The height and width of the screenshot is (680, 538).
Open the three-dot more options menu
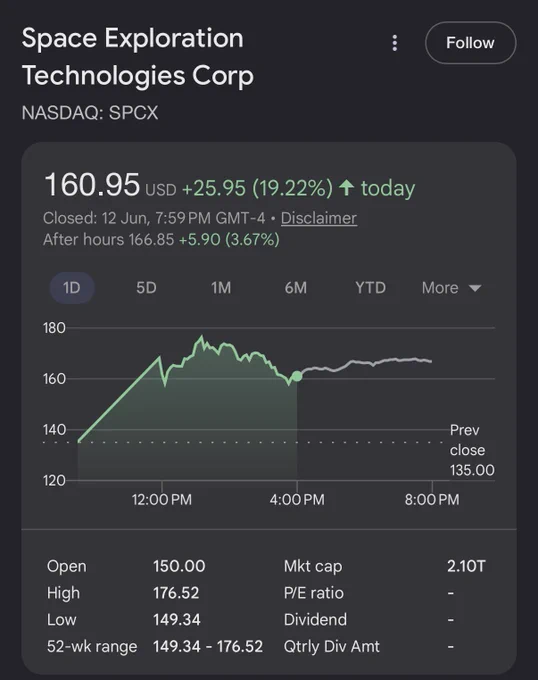(395, 43)
